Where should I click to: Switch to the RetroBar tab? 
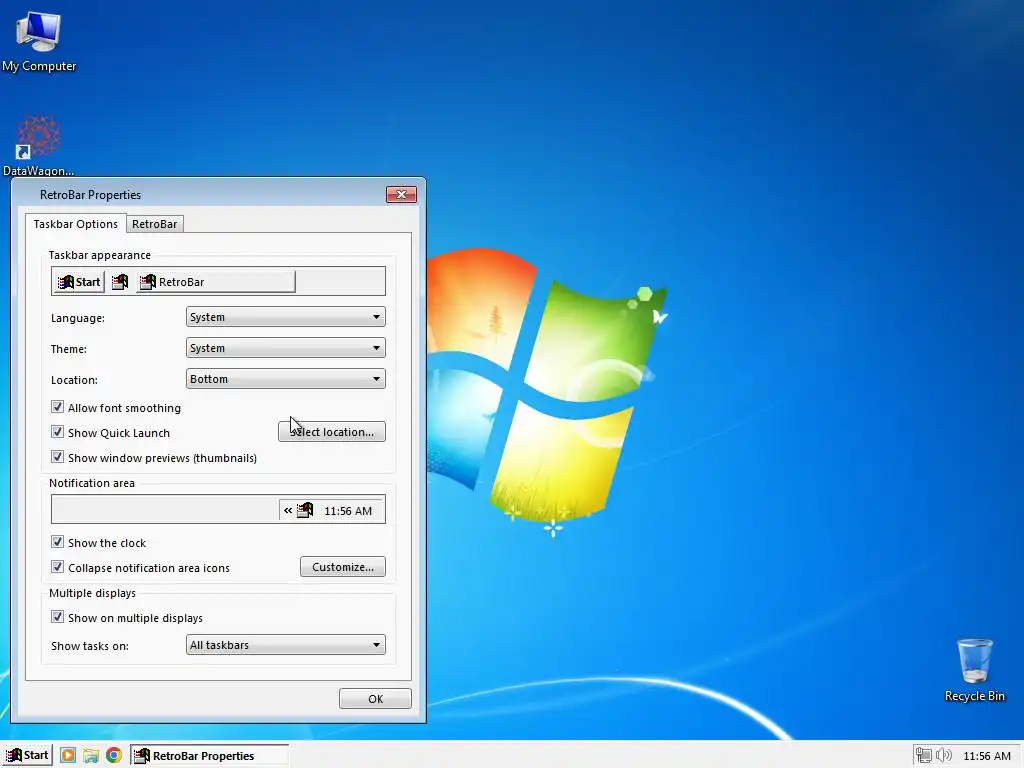coord(155,224)
